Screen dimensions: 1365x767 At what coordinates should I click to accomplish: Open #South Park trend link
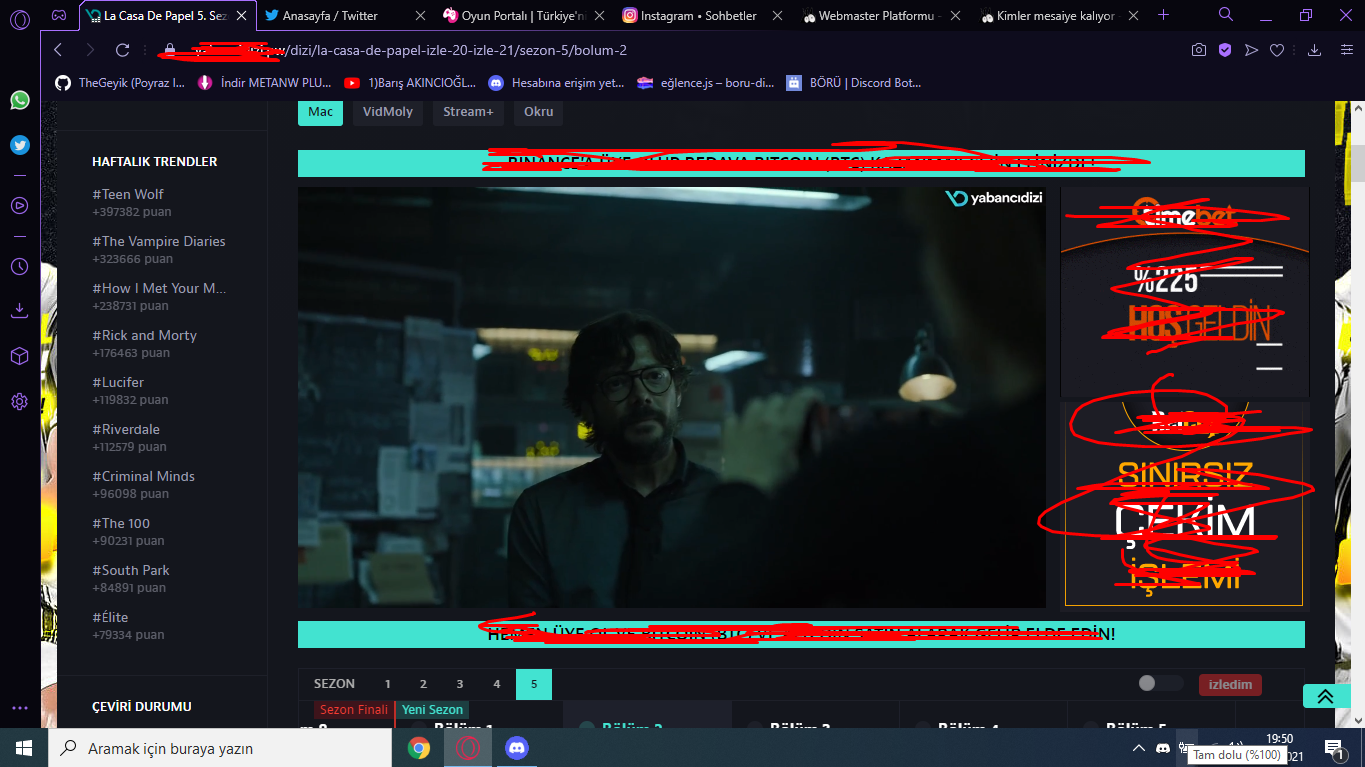point(131,570)
